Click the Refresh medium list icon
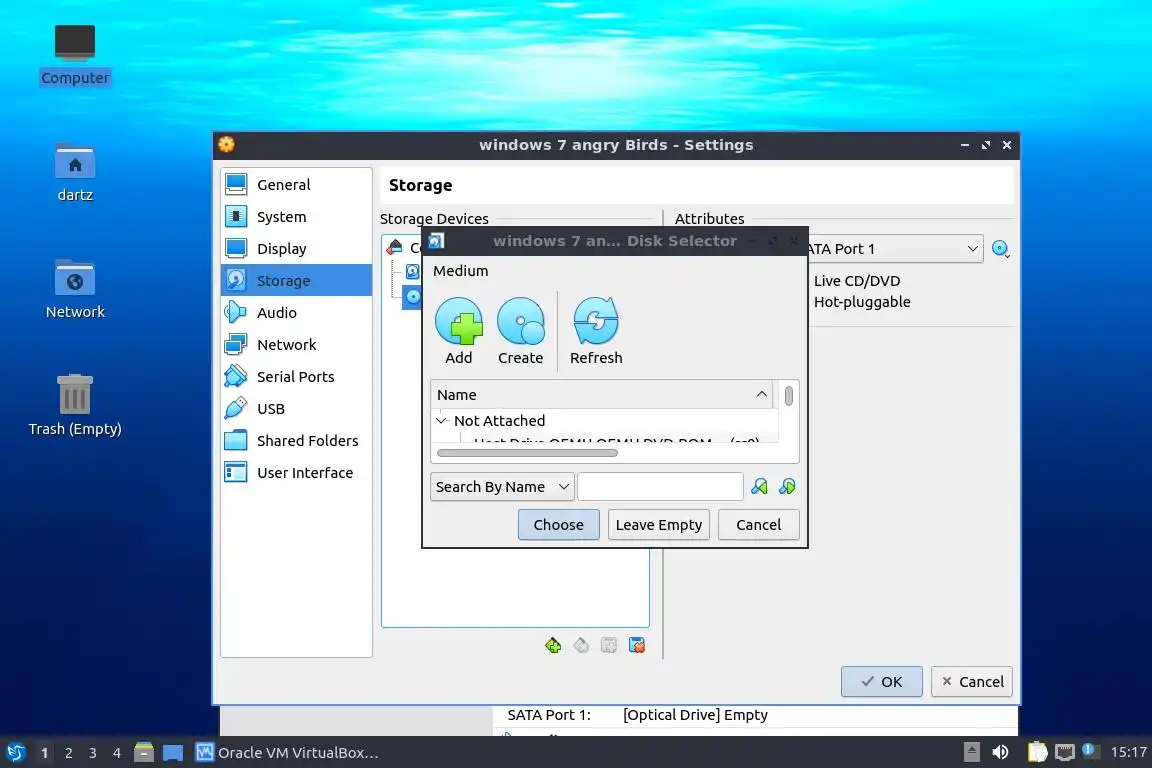1152x768 pixels. click(596, 321)
